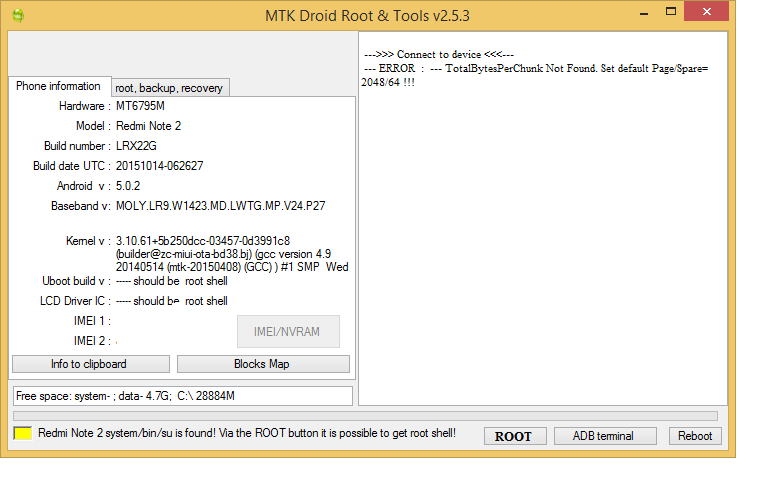
Task: Click the yellow status indicator square
Action: tap(23, 433)
